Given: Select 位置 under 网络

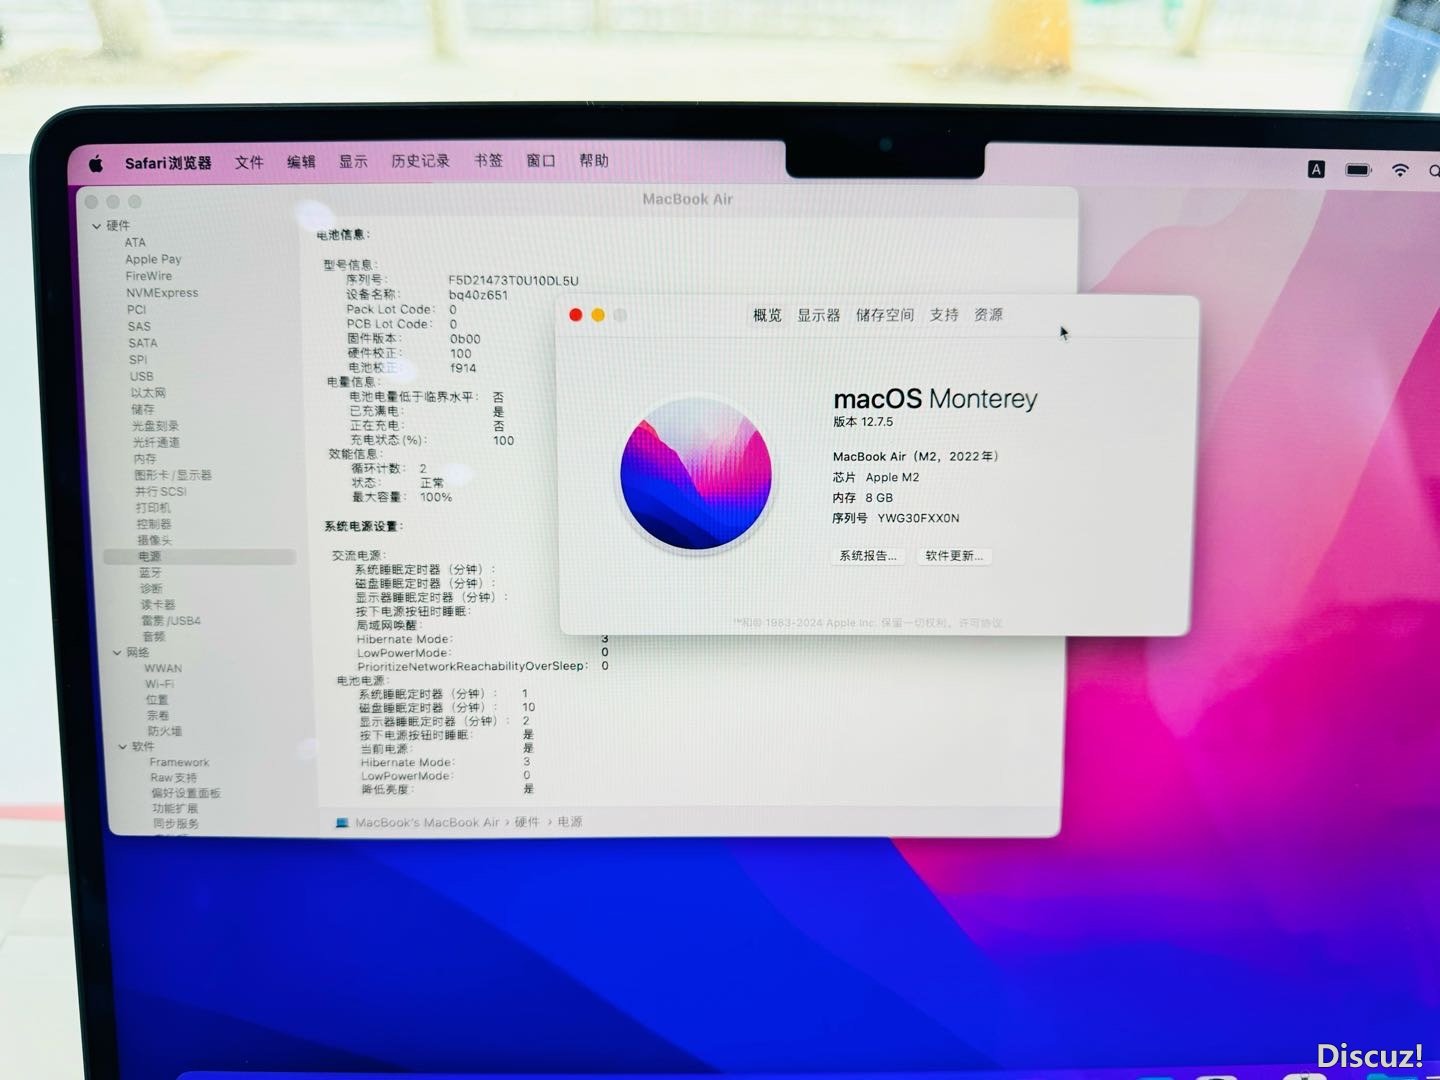Looking at the screenshot, I should coord(157,700).
